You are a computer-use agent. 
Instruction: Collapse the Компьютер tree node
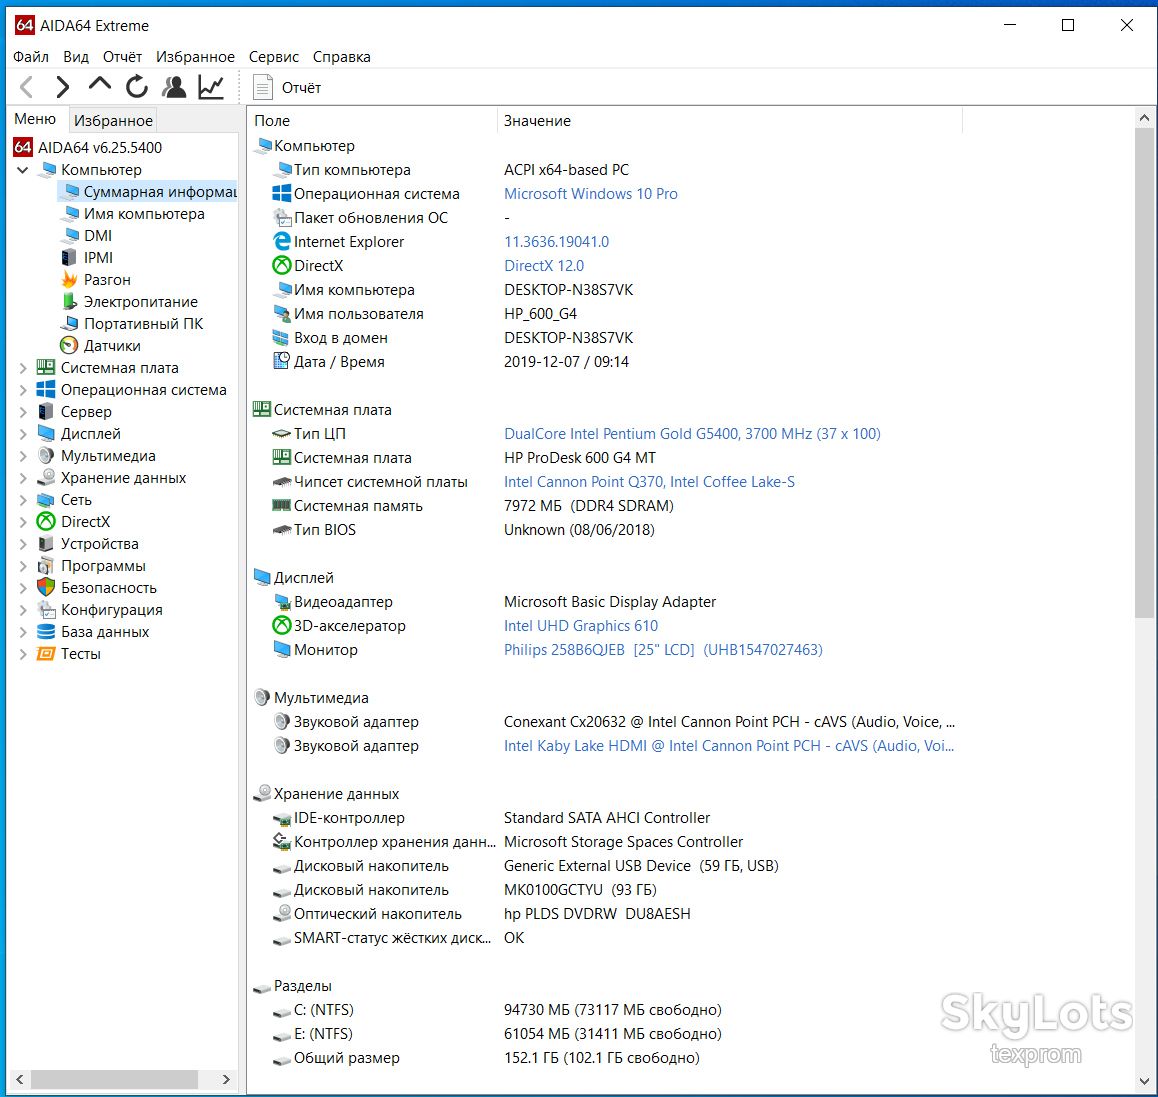pos(22,170)
